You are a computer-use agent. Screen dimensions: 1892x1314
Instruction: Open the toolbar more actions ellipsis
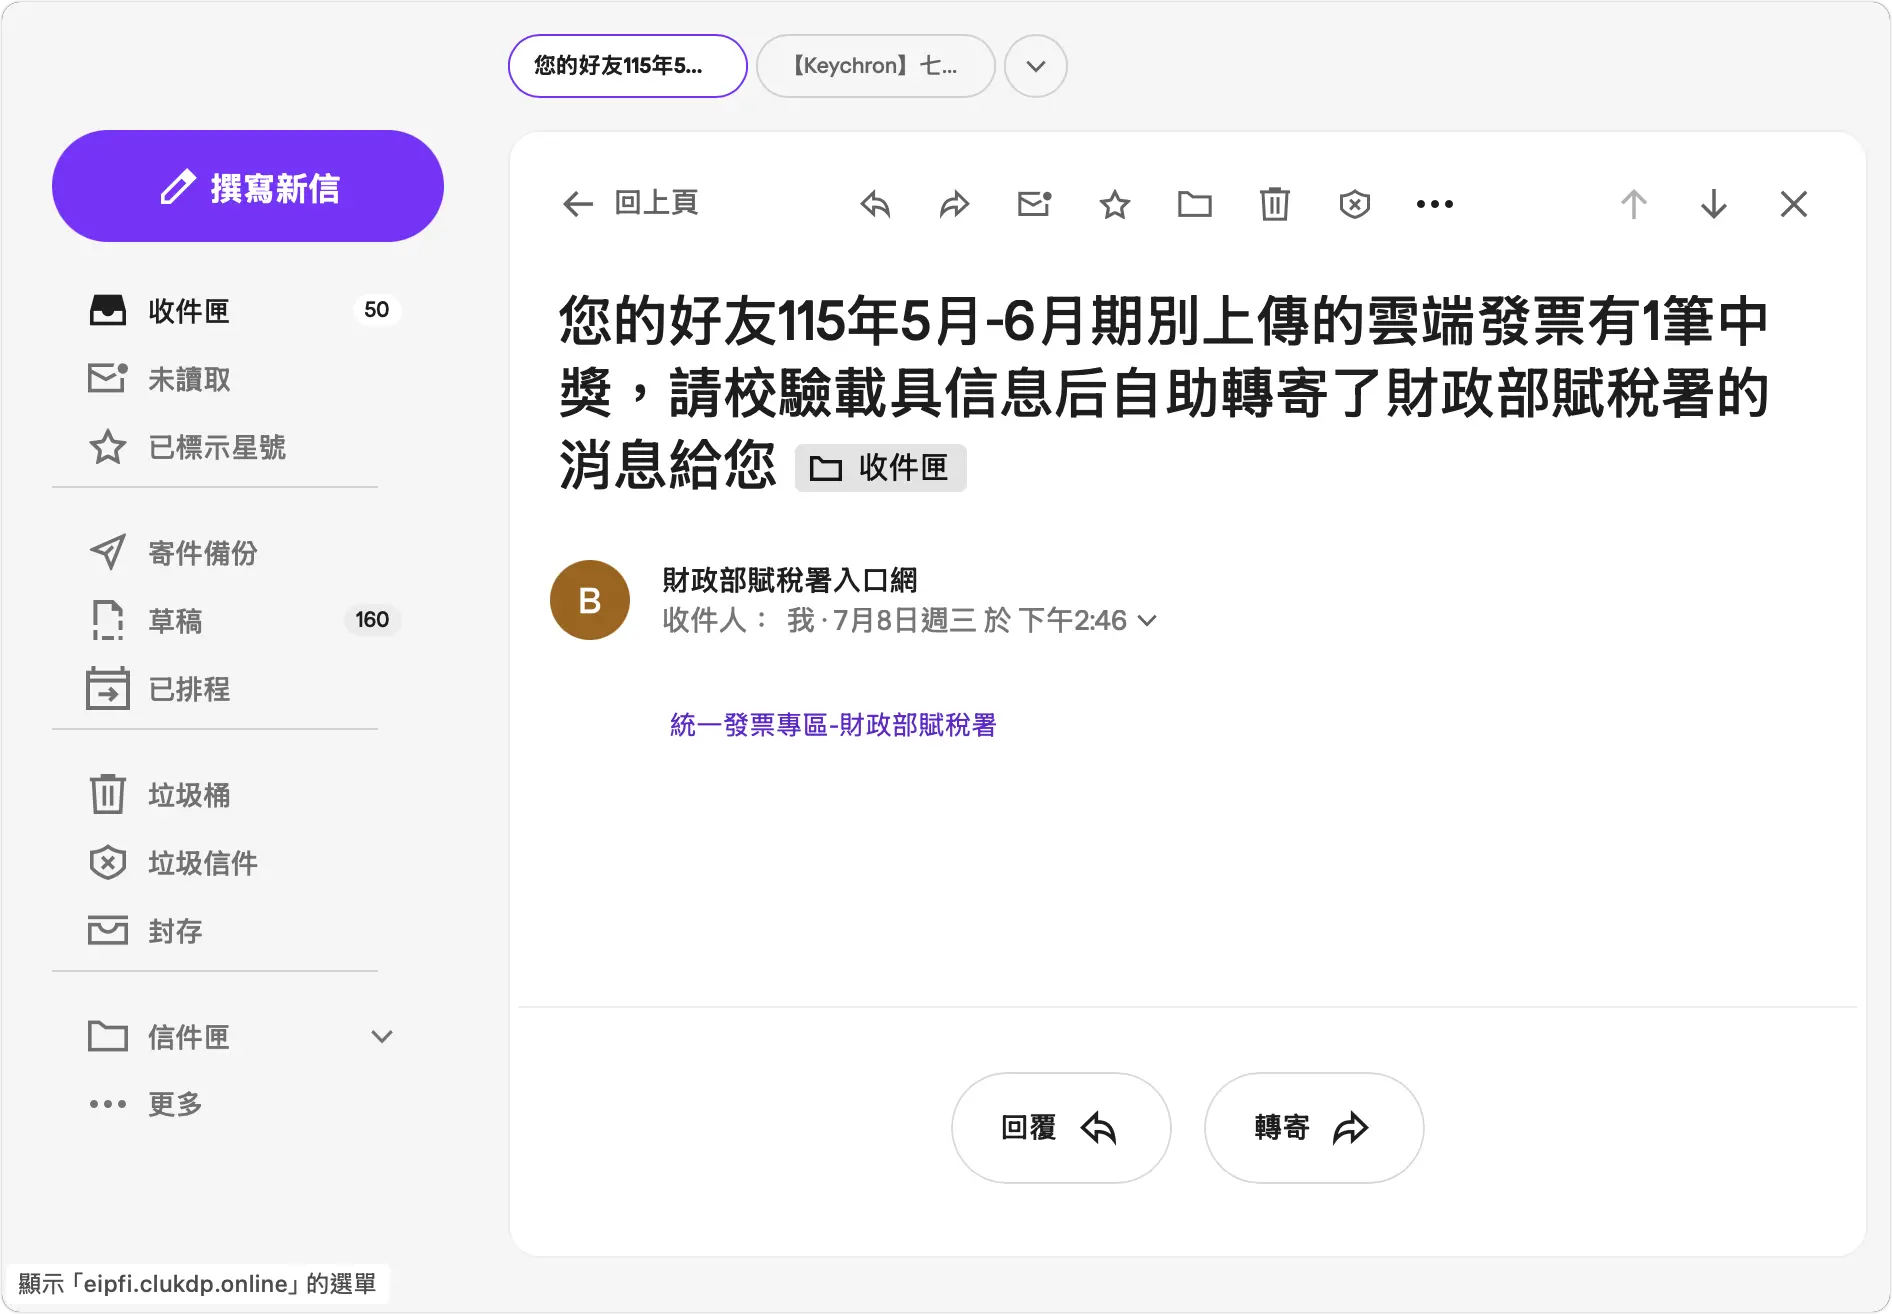pos(1435,204)
